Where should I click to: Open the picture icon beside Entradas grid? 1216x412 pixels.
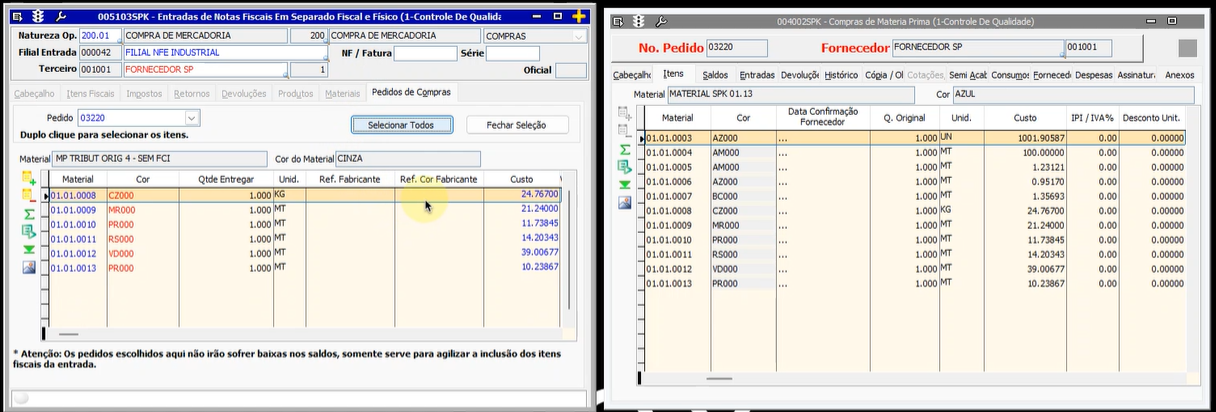click(x=28, y=267)
